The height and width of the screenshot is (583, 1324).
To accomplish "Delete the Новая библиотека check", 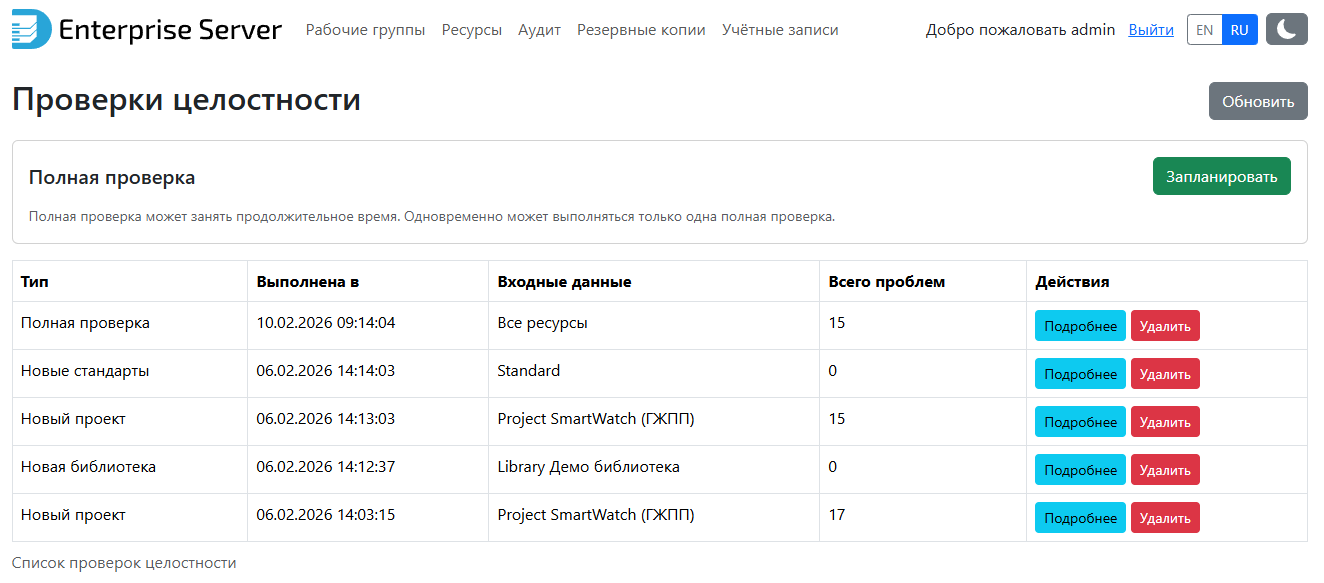I will tap(1165, 470).
